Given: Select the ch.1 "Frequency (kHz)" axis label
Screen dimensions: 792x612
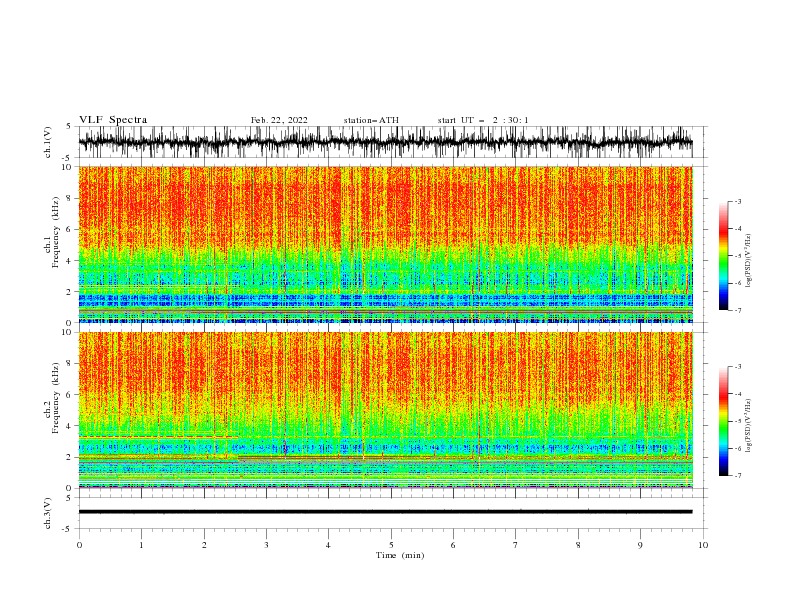Looking at the screenshot, I should click(56, 233).
